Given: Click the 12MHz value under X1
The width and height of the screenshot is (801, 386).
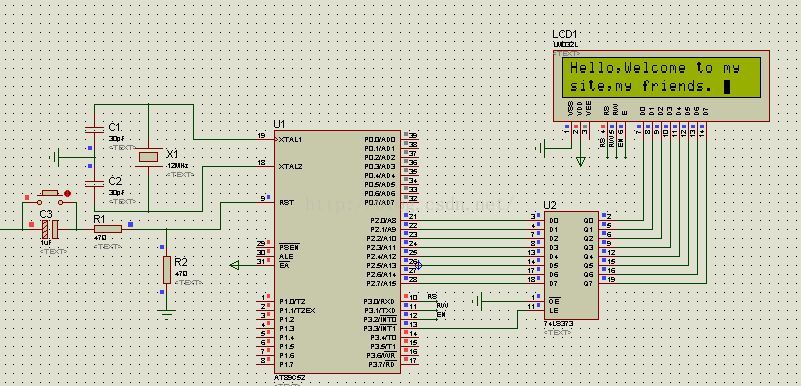Looking at the screenshot, I should click(x=177, y=166).
